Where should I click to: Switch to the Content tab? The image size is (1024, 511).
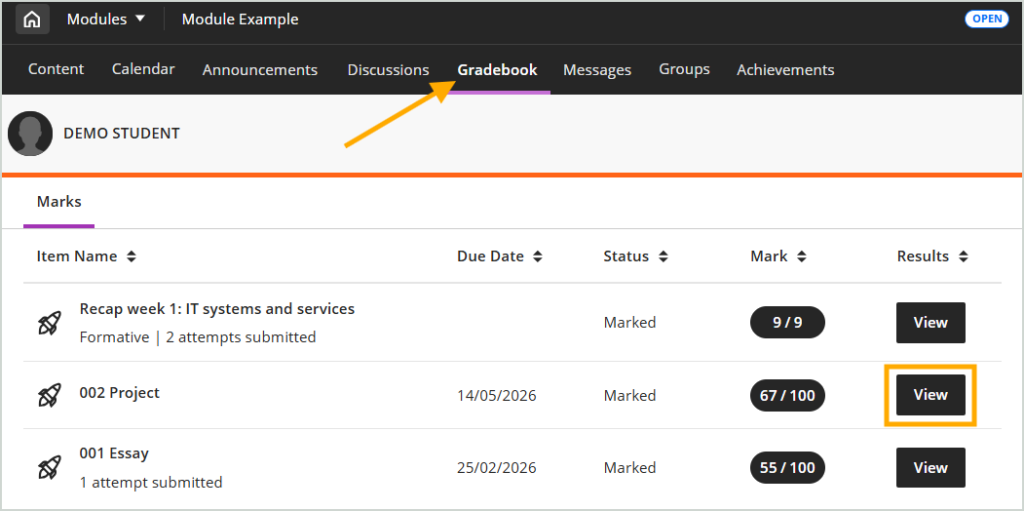pyautogui.click(x=56, y=69)
